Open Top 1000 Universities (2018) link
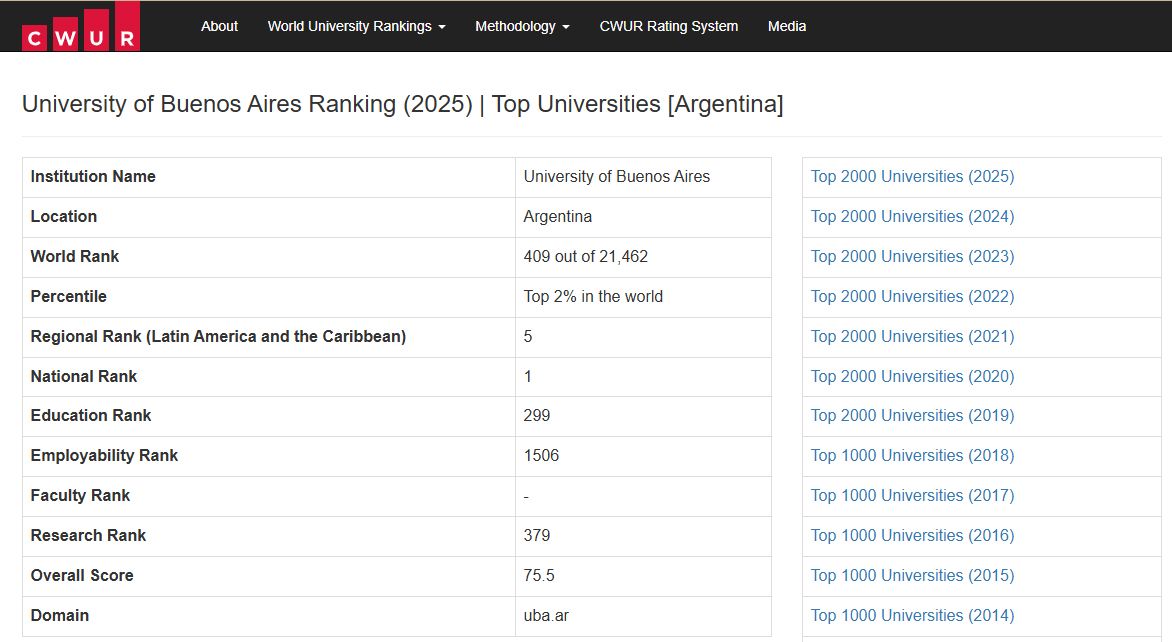Image resolution: width=1172 pixels, height=642 pixels. coord(912,456)
